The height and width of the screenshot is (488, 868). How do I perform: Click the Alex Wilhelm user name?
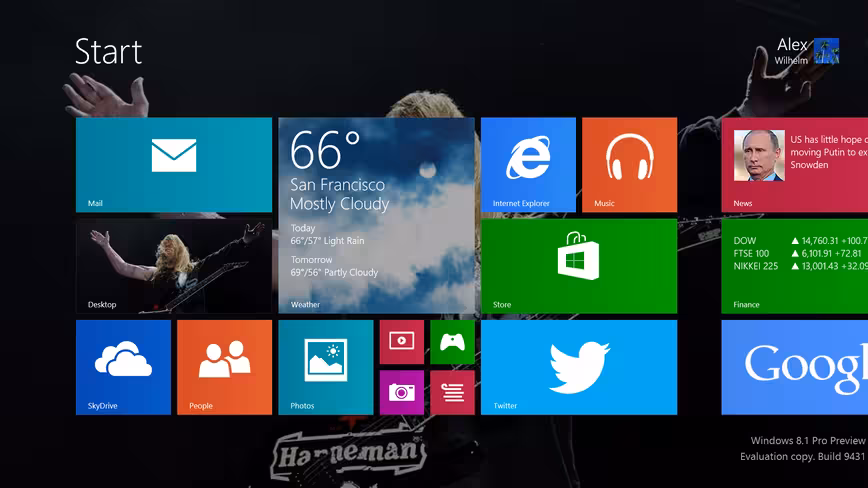pos(792,51)
